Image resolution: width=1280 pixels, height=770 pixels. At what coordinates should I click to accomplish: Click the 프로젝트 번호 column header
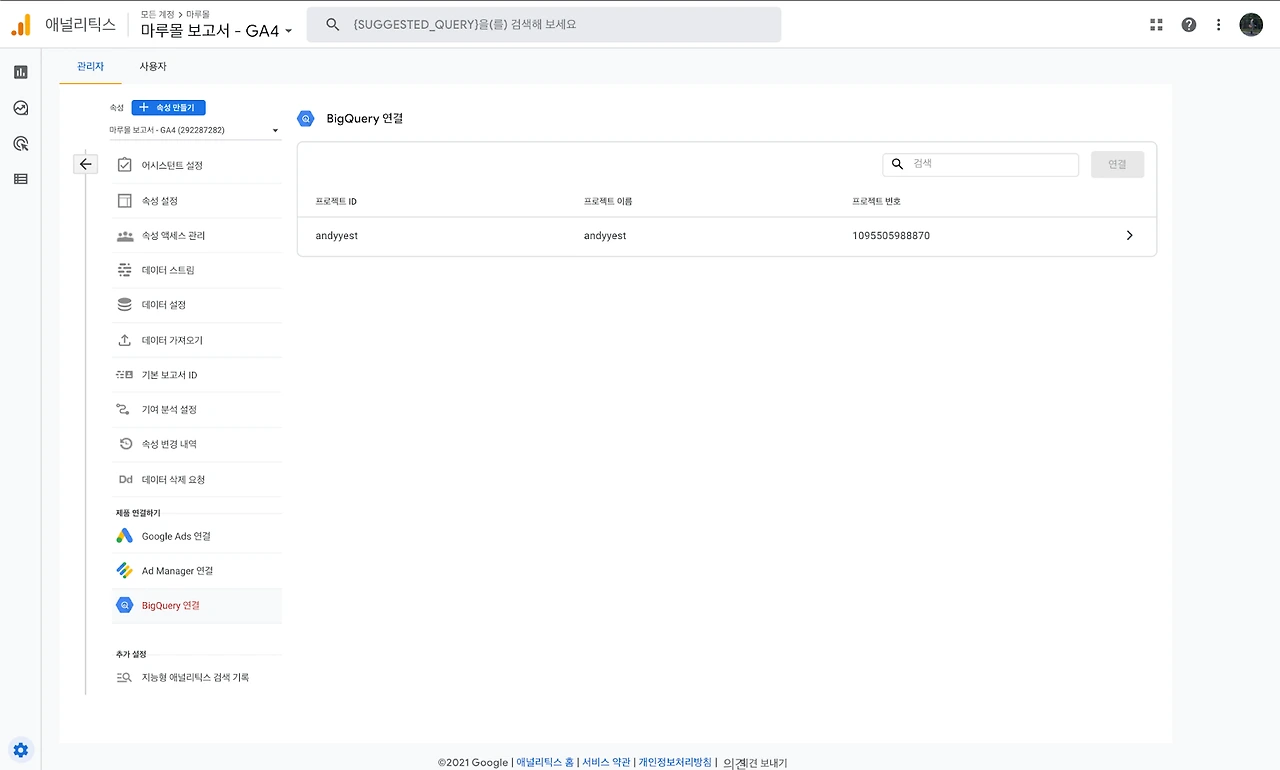[877, 201]
